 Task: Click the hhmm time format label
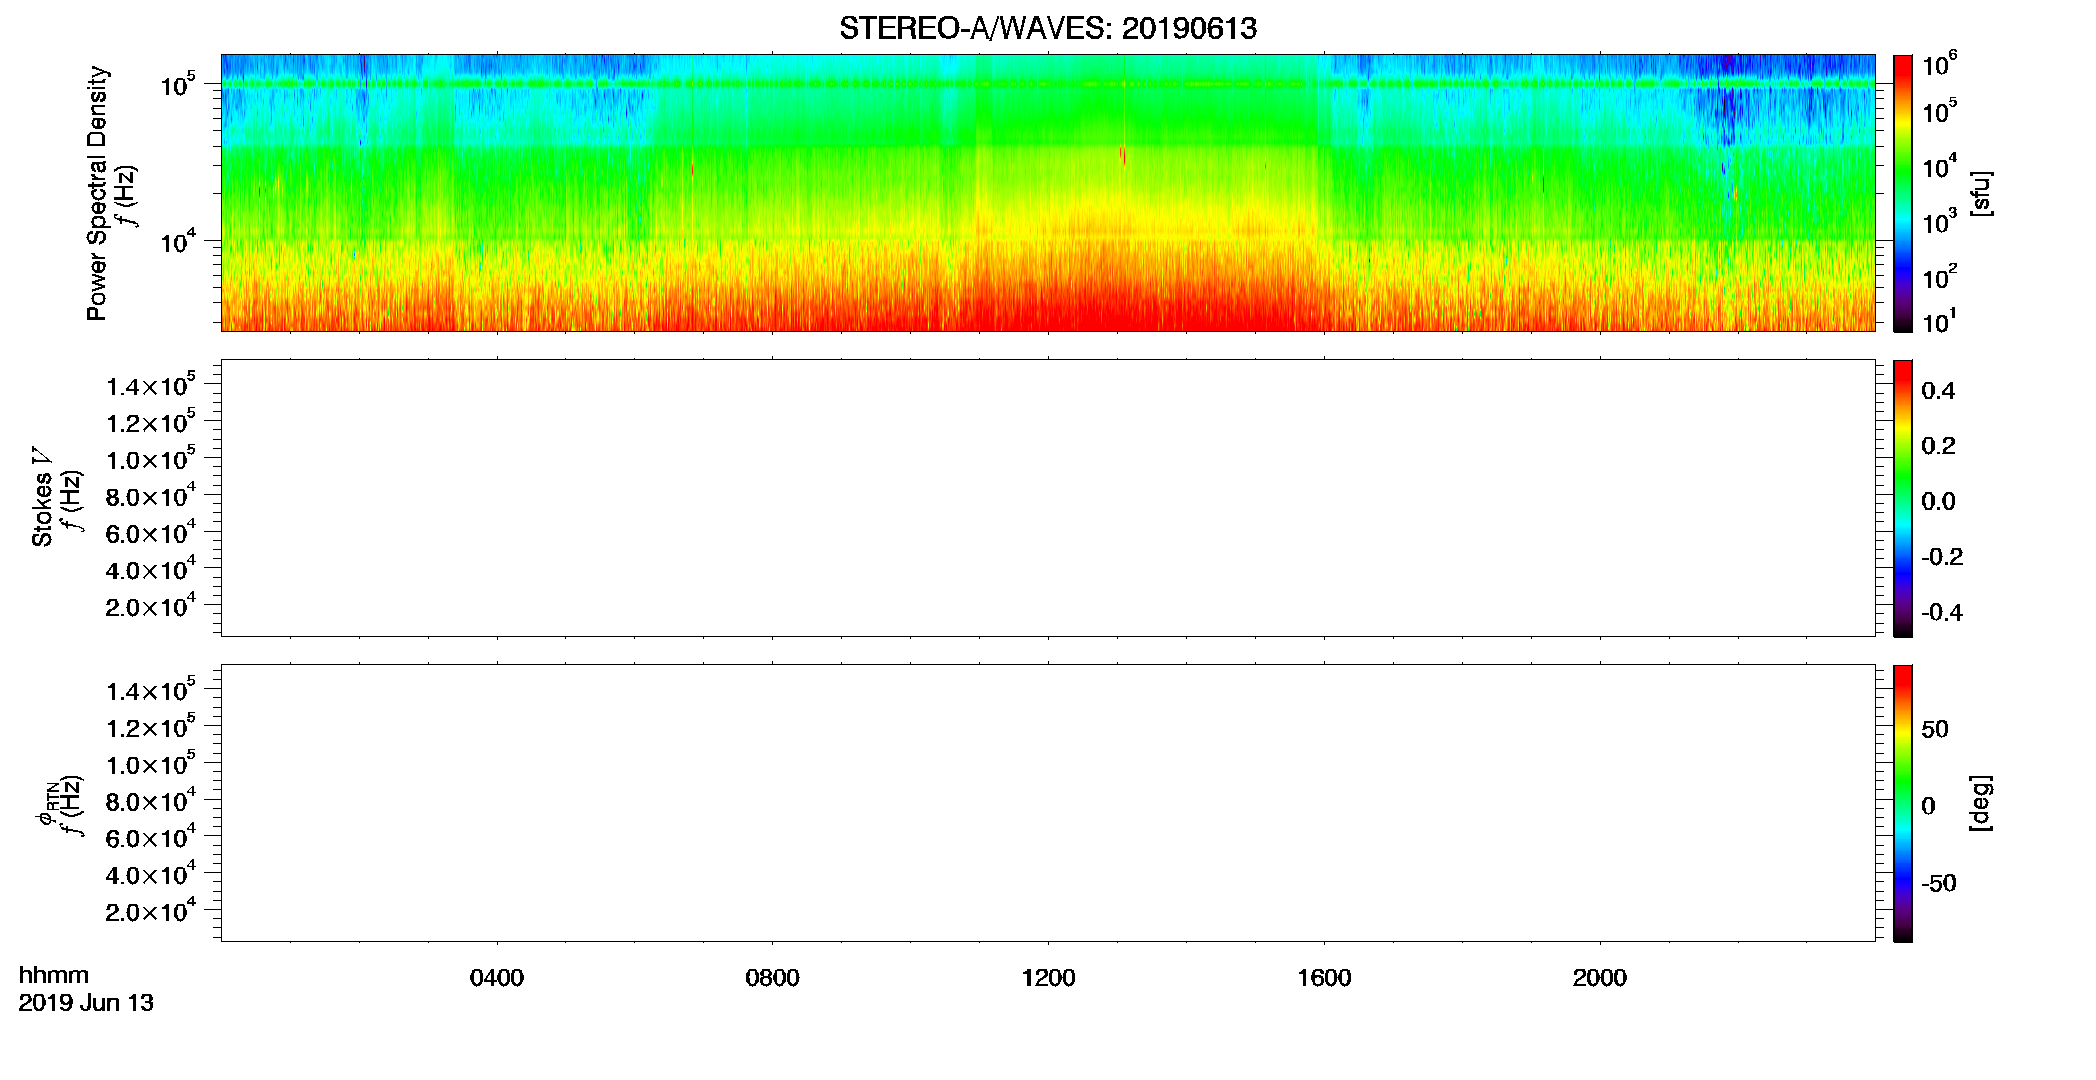coord(54,976)
